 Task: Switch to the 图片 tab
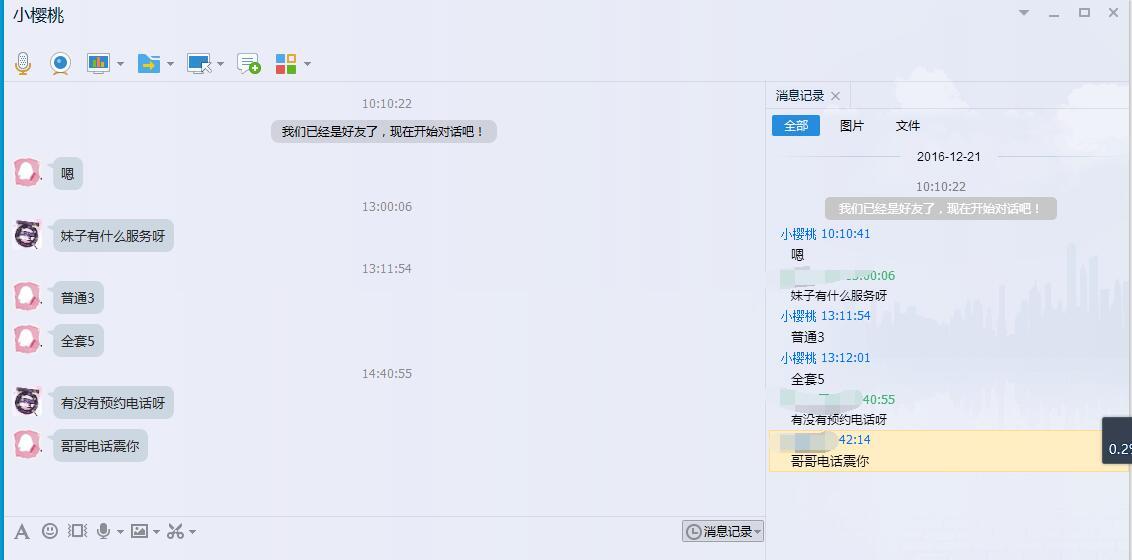coord(852,126)
